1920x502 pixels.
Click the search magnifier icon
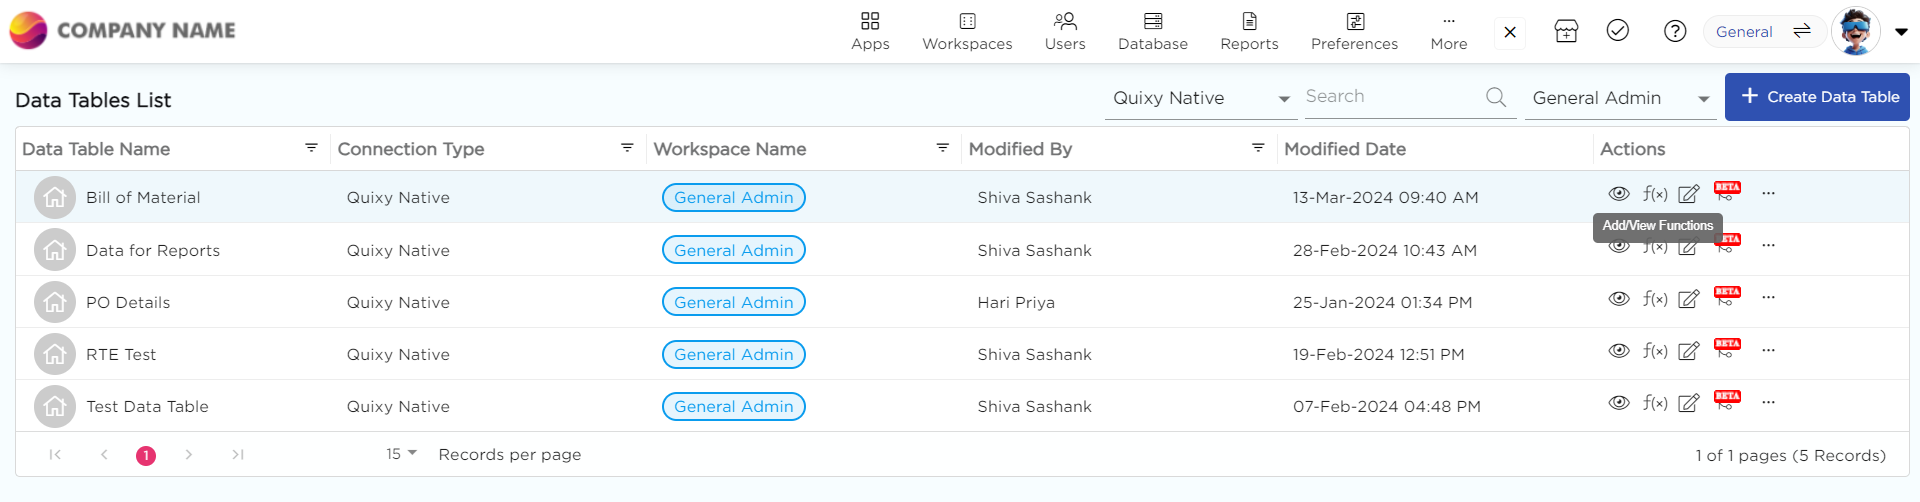(x=1496, y=97)
